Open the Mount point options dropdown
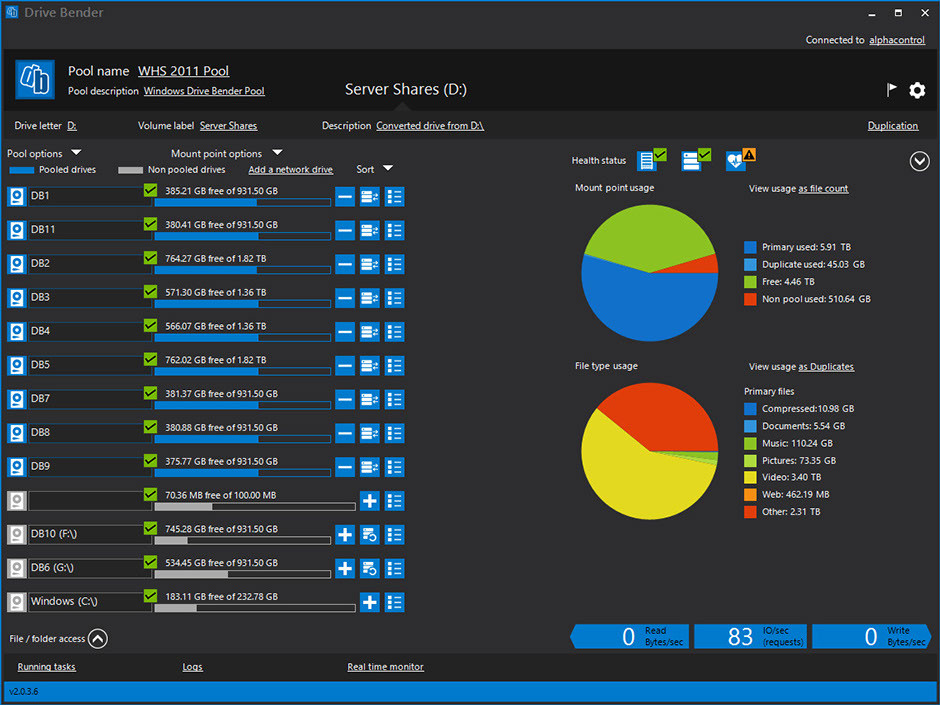The height and width of the screenshot is (705, 940). tap(226, 153)
